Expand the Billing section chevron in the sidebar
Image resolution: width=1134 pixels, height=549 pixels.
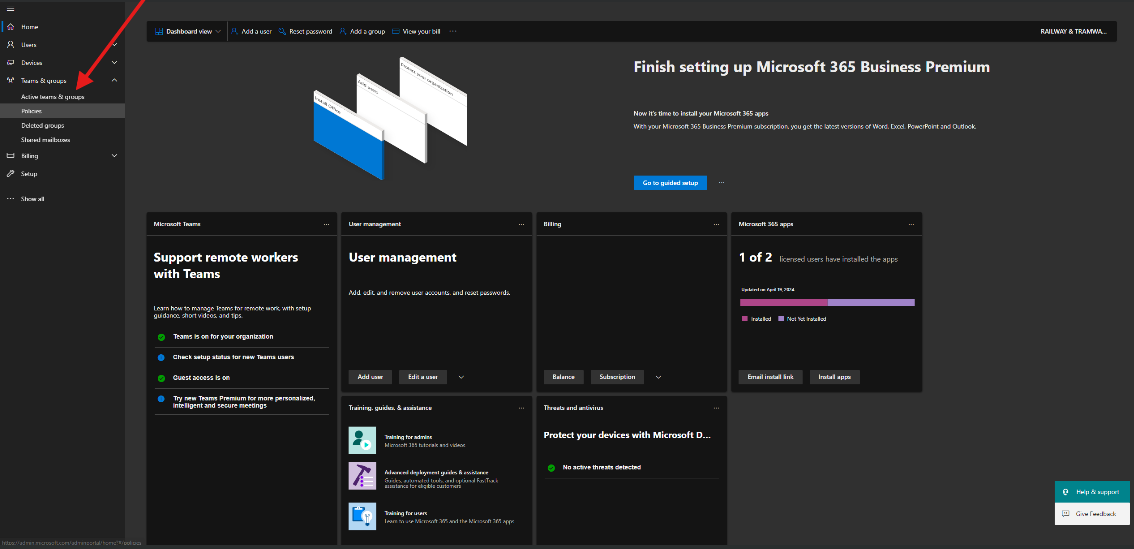(114, 156)
